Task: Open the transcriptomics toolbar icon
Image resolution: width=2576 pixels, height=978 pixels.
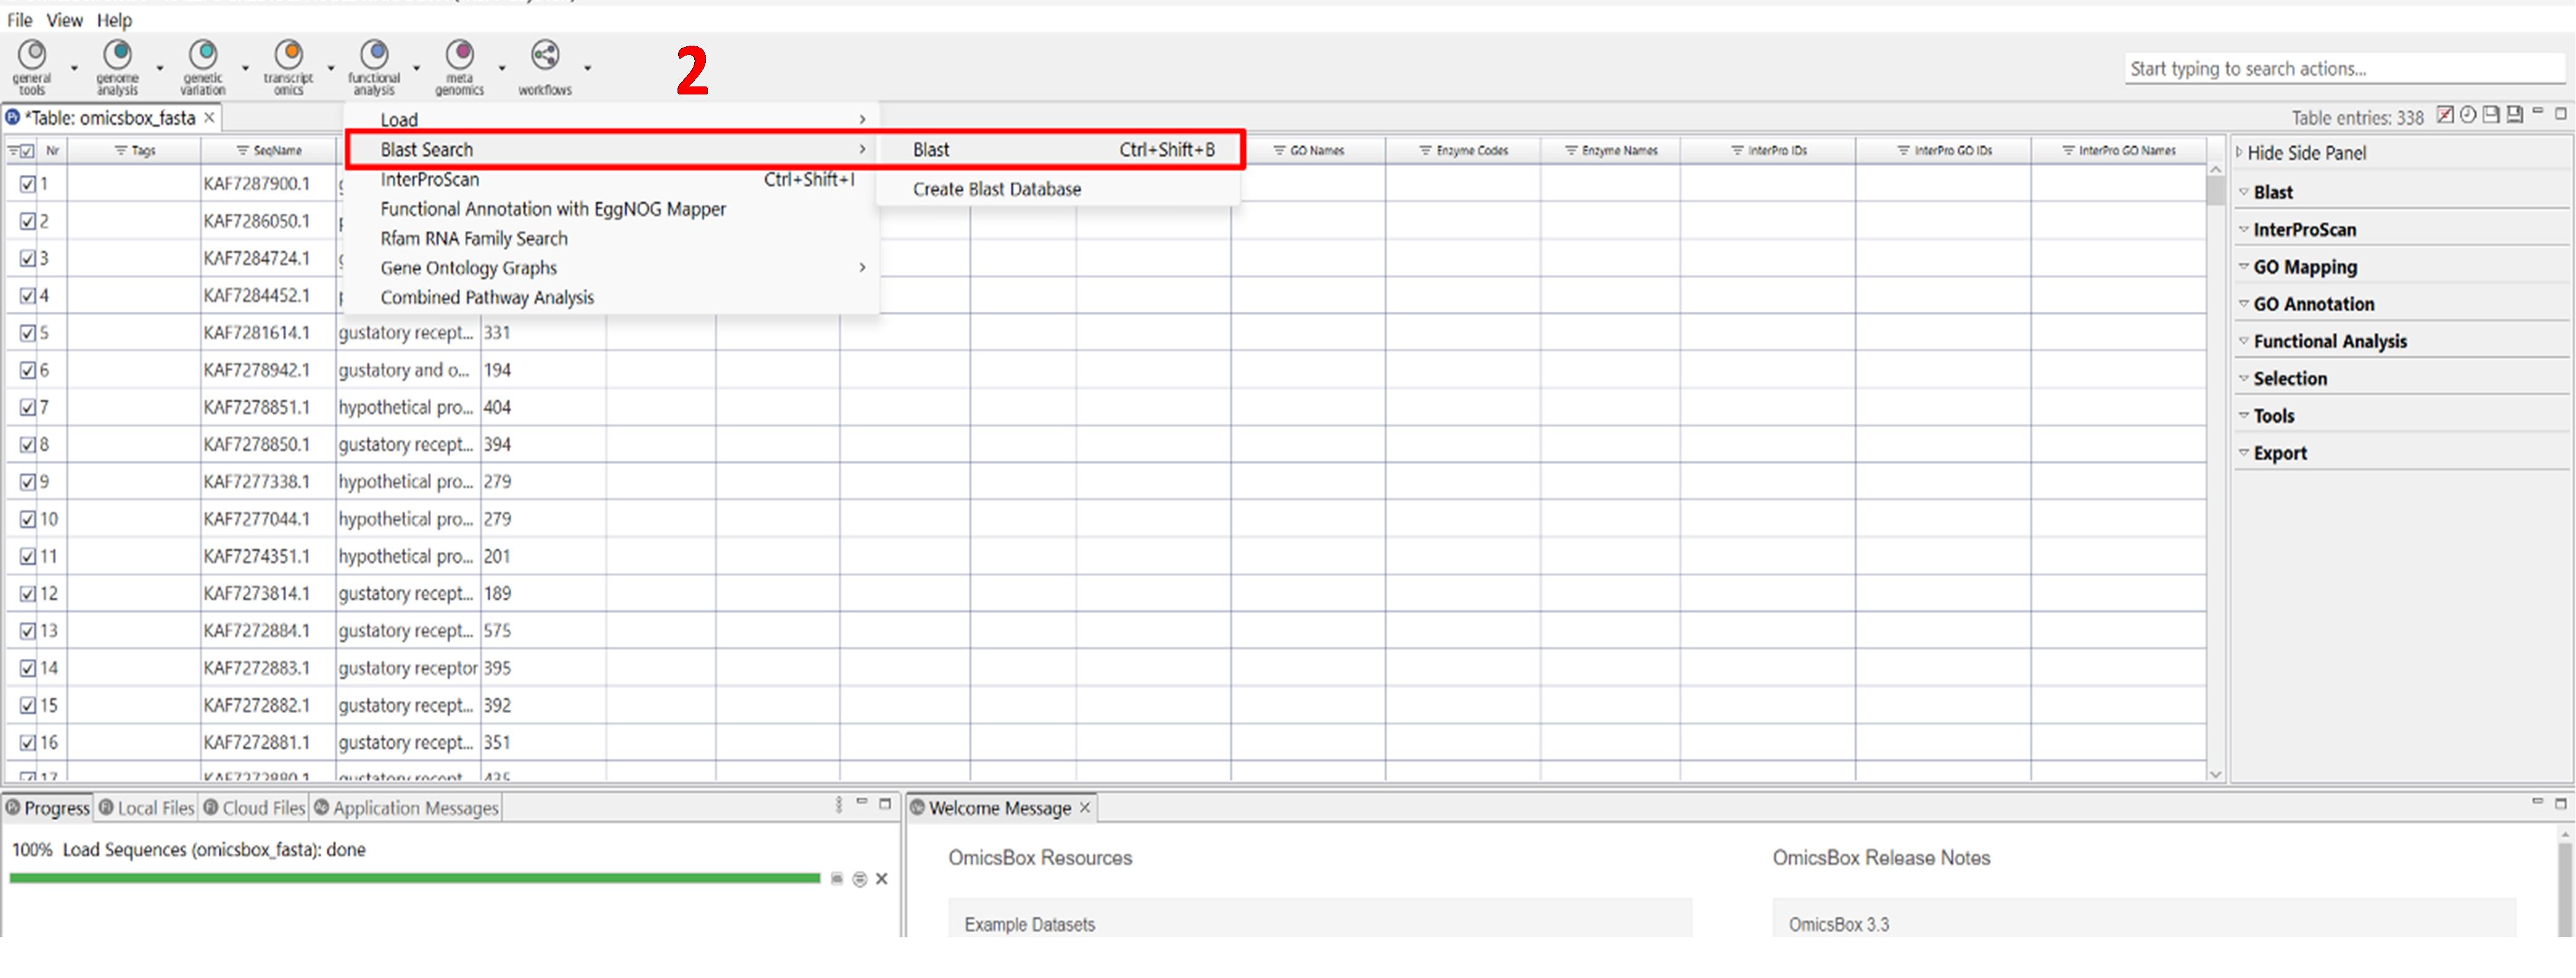Action: pyautogui.click(x=289, y=56)
